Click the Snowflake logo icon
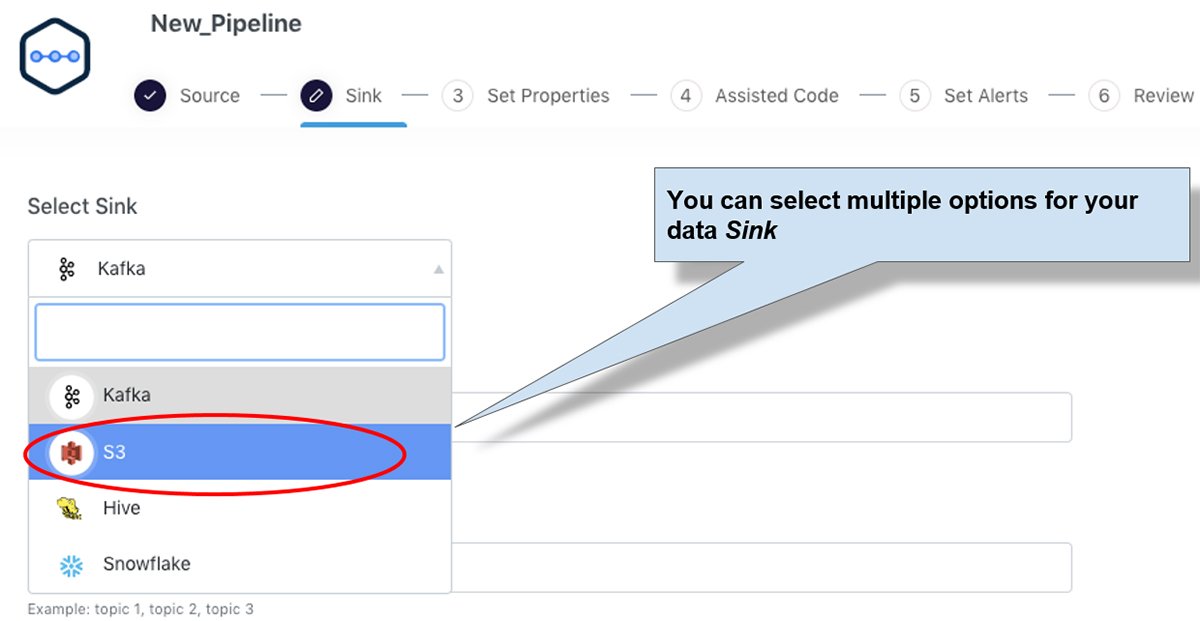 pyautogui.click(x=71, y=565)
